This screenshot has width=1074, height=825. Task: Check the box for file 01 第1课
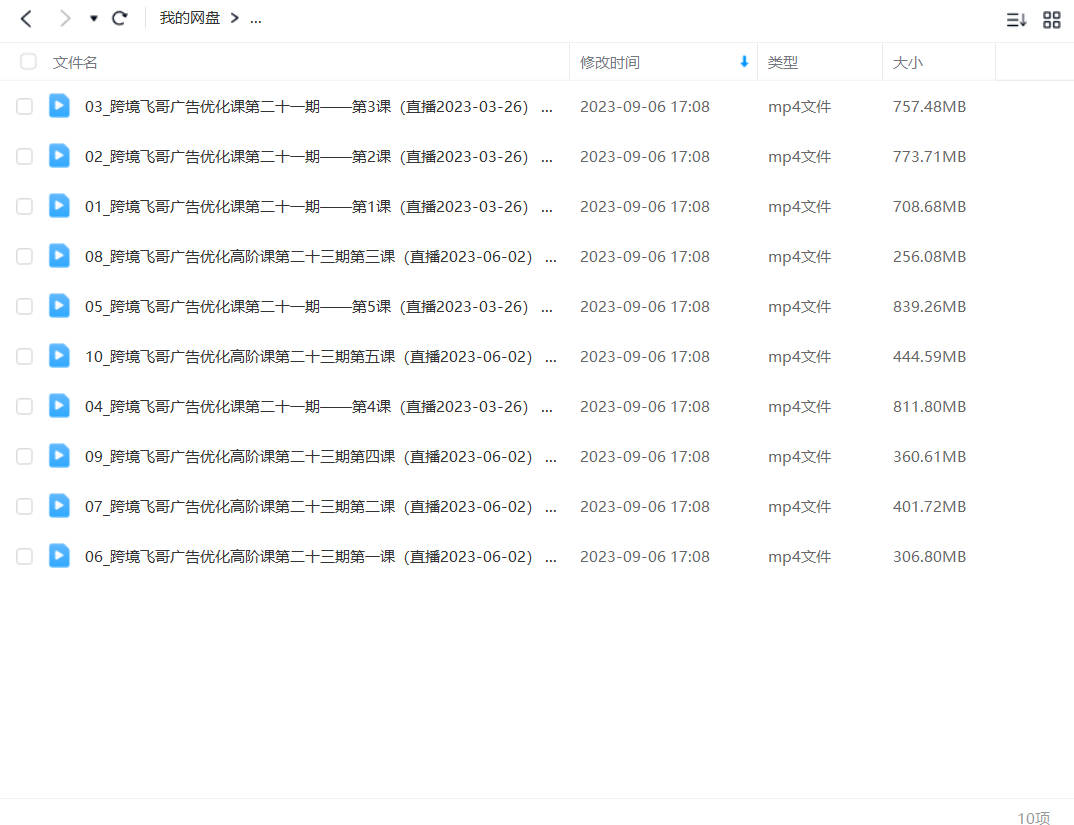(x=24, y=206)
